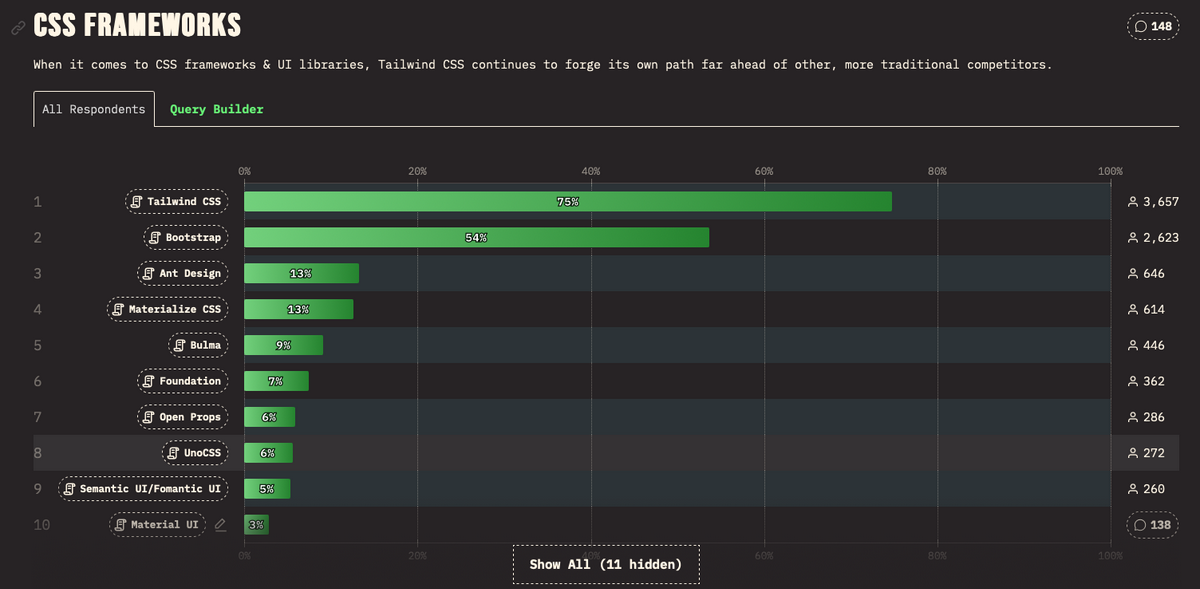Click the 362 respondent count for Foundation

(1146, 381)
